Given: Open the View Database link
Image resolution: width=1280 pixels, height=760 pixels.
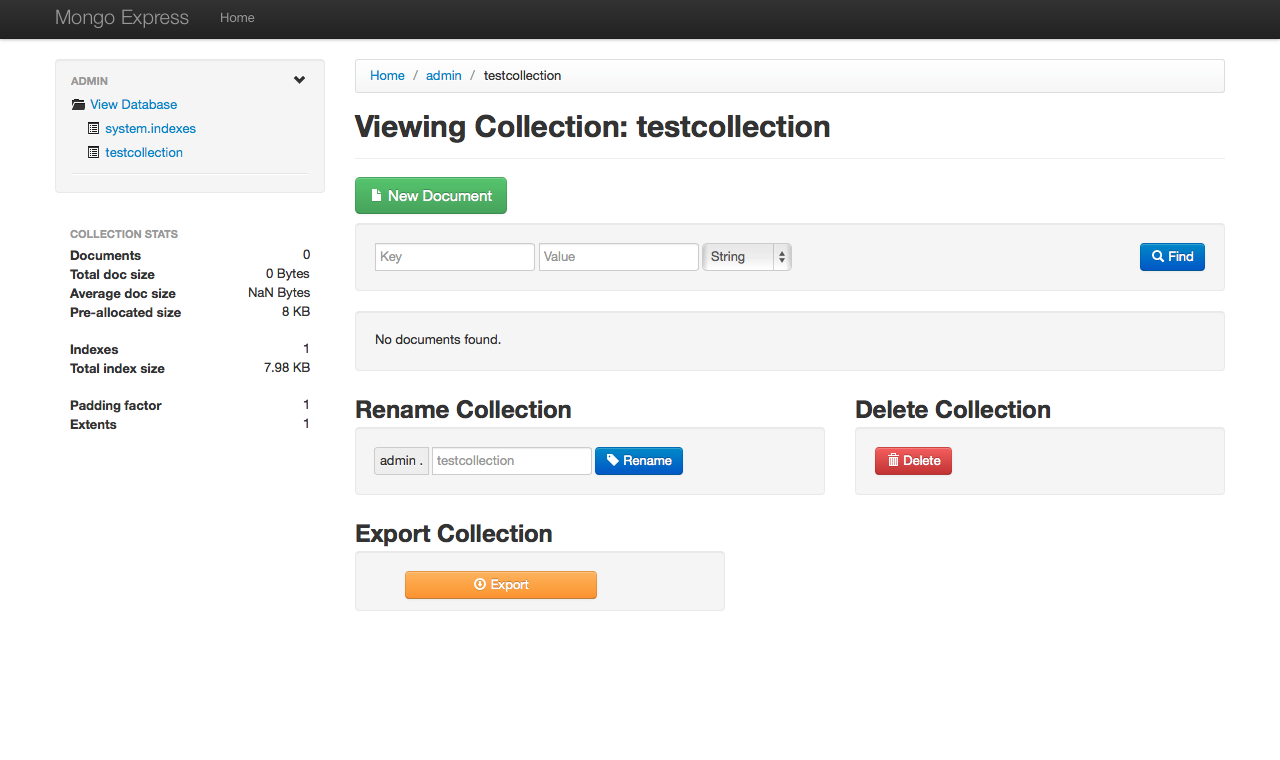Looking at the screenshot, I should [x=133, y=105].
